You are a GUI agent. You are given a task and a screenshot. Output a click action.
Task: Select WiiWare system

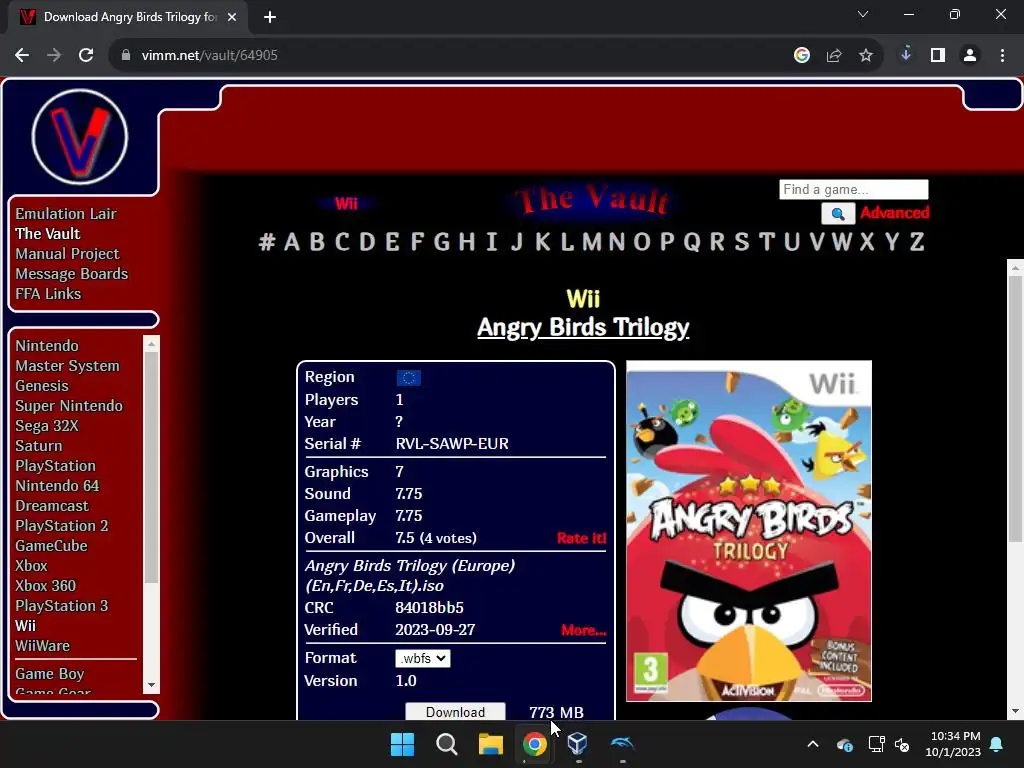click(42, 646)
